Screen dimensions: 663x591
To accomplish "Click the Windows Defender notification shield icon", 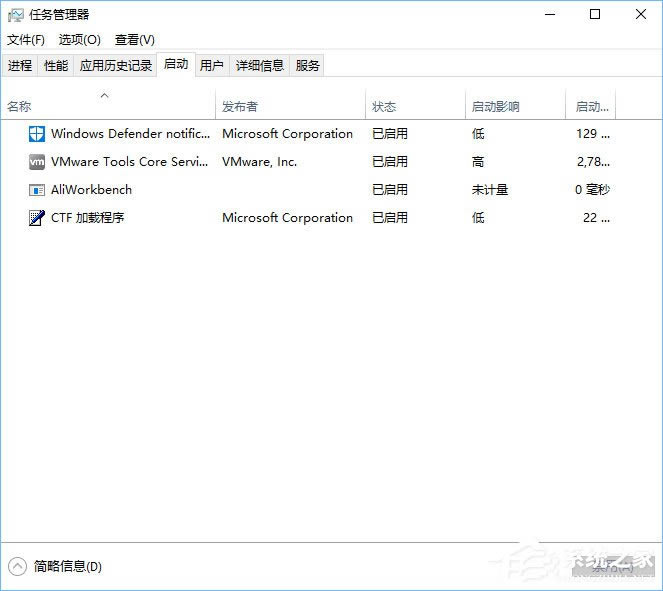I will (x=36, y=134).
